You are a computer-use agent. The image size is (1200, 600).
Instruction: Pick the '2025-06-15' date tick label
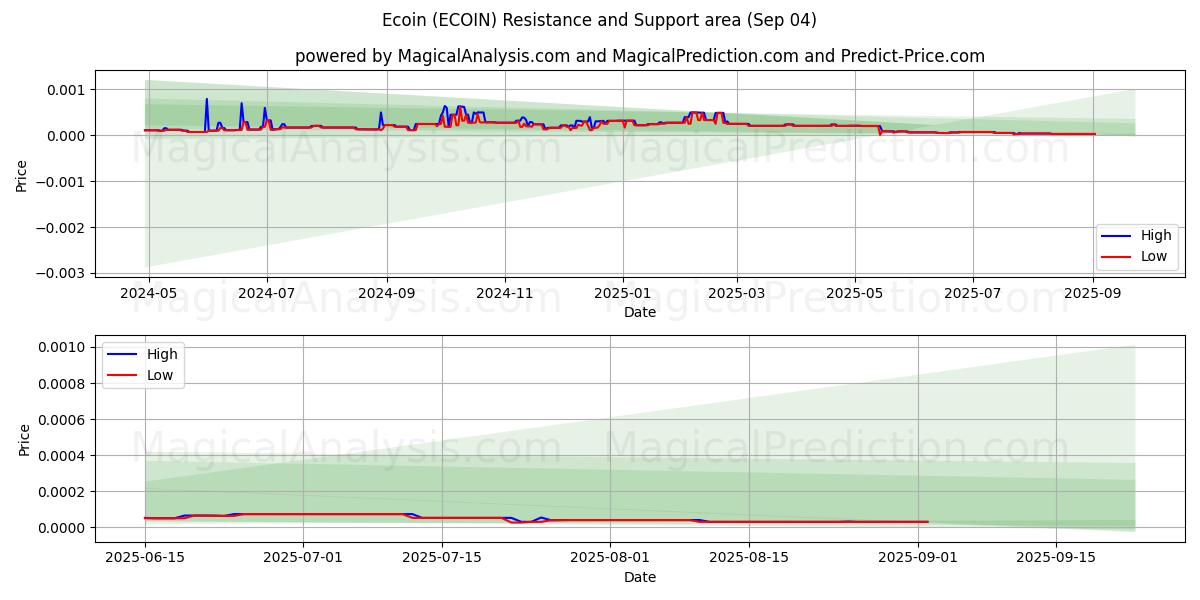click(145, 559)
